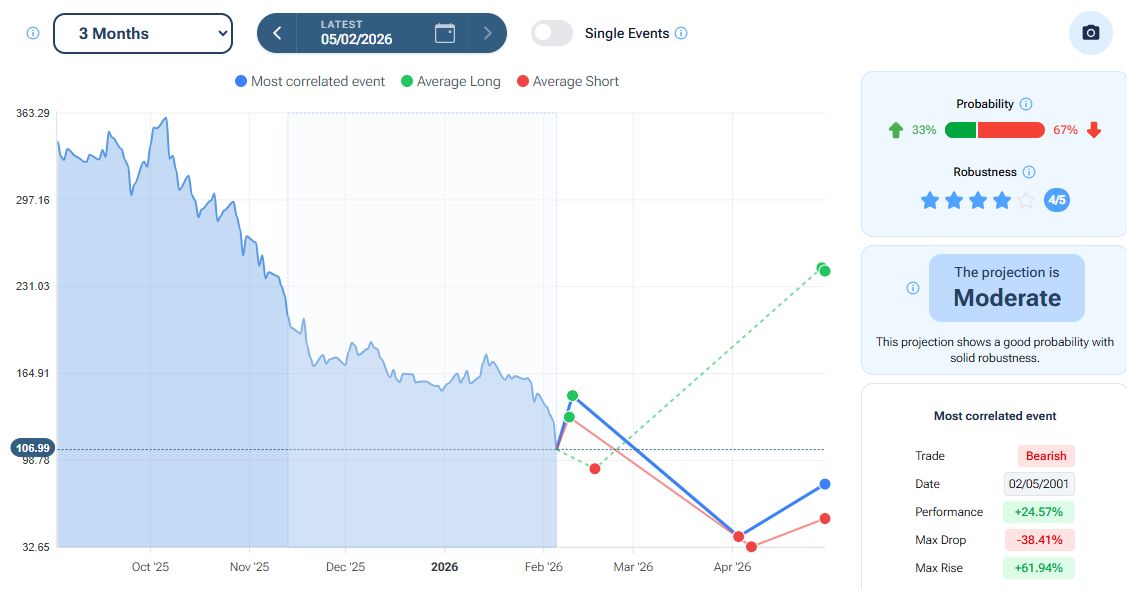
Task: Open the calendar date picker icon
Action: click(x=445, y=33)
